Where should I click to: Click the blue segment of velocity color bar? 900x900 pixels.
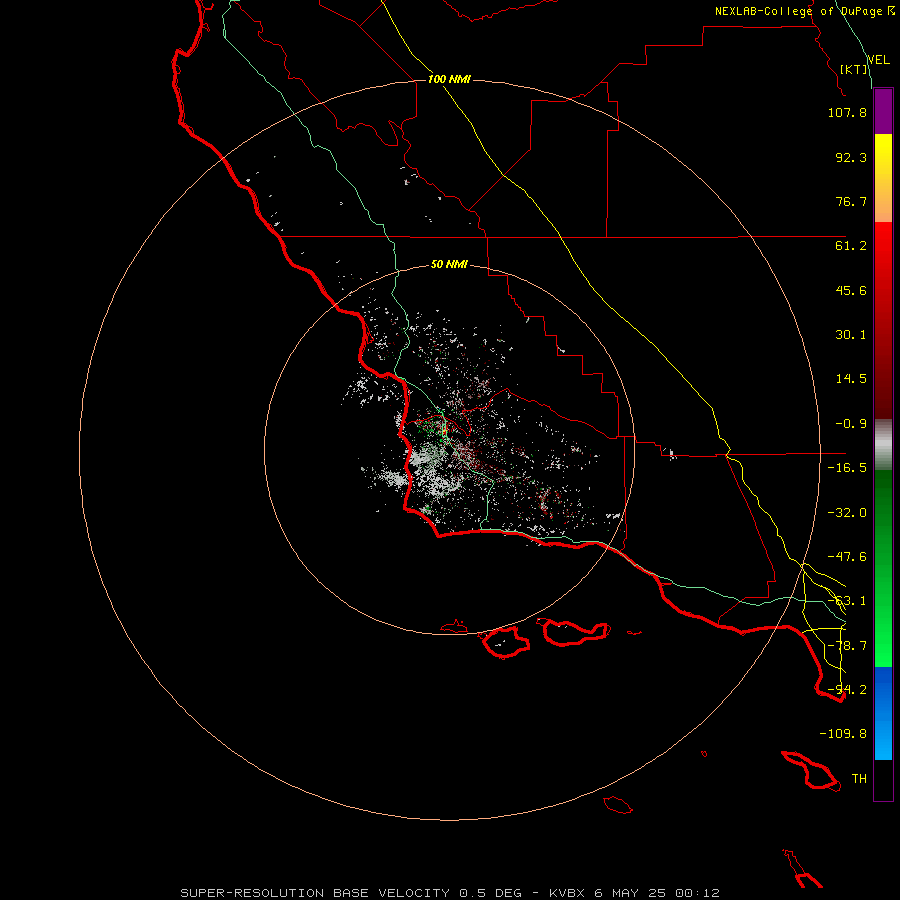(883, 713)
